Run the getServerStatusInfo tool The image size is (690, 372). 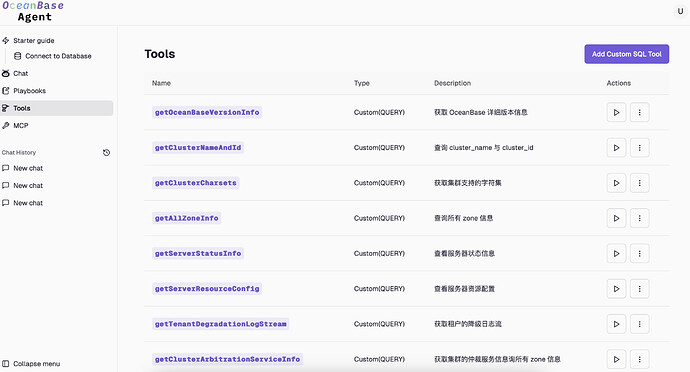point(616,254)
